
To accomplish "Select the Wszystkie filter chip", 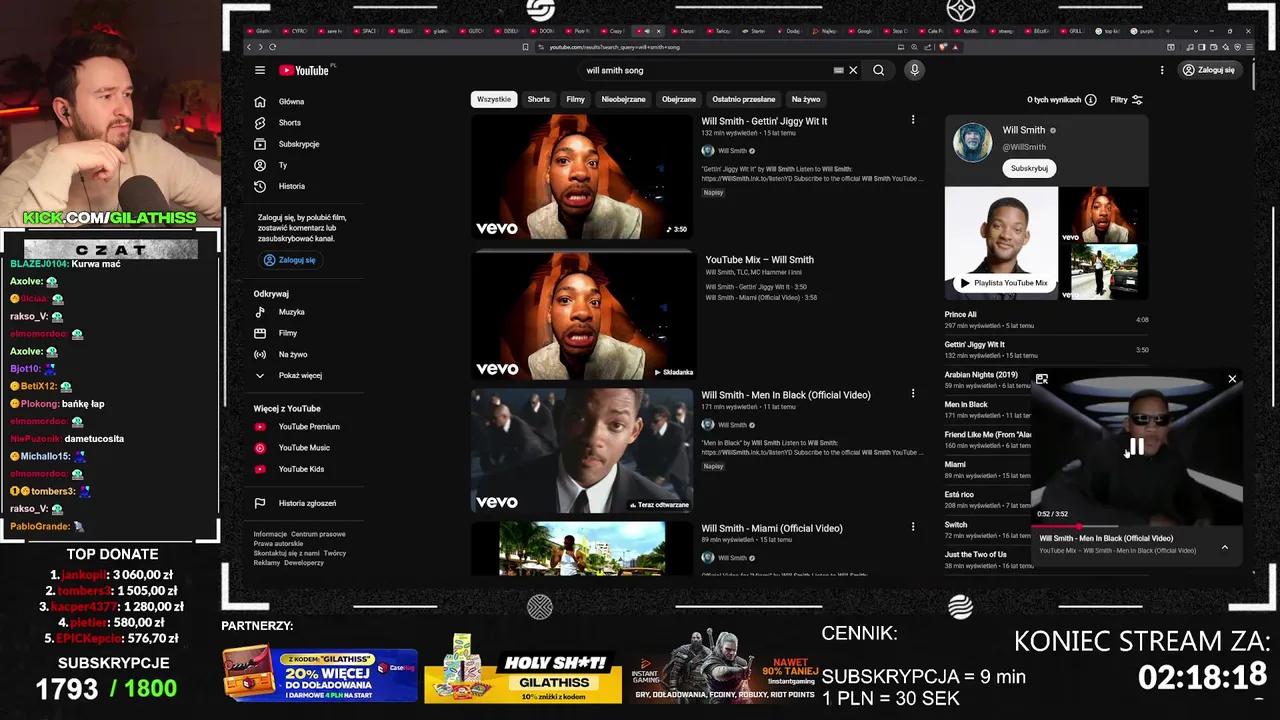I will [494, 99].
